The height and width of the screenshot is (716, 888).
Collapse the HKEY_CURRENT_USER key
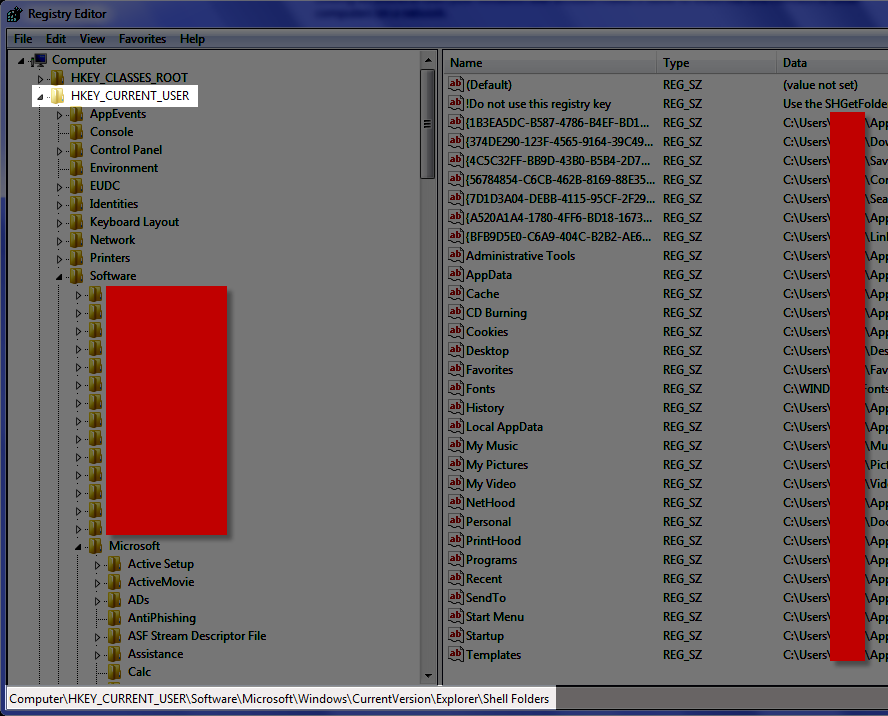point(40,97)
